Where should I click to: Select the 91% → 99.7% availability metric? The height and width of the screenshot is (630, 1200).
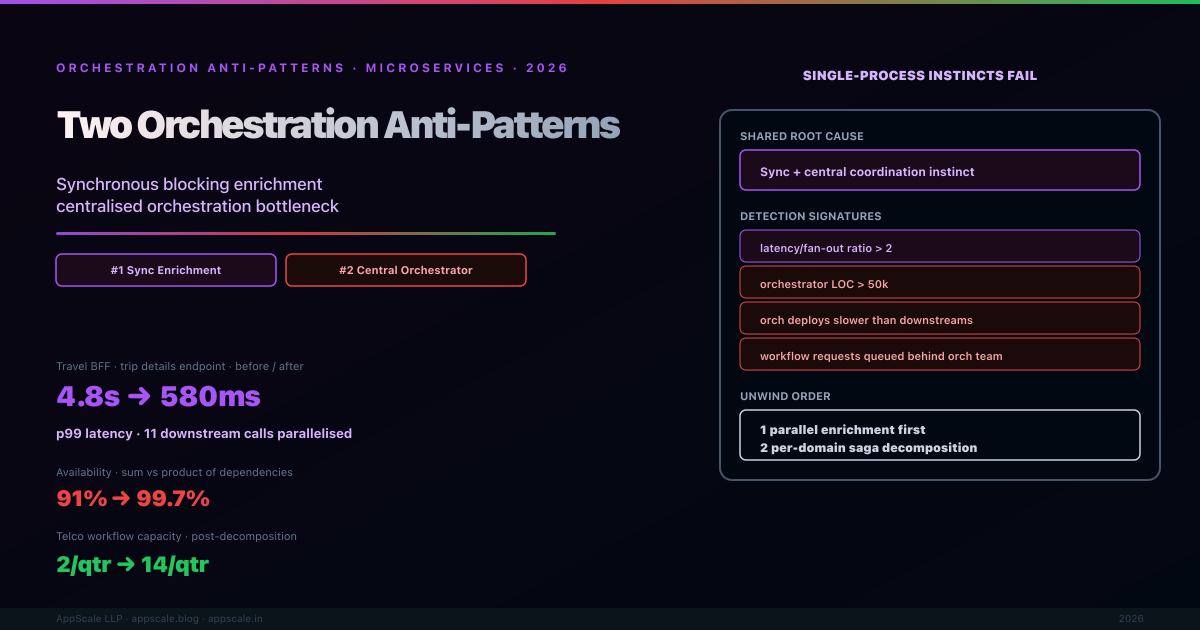click(133, 498)
